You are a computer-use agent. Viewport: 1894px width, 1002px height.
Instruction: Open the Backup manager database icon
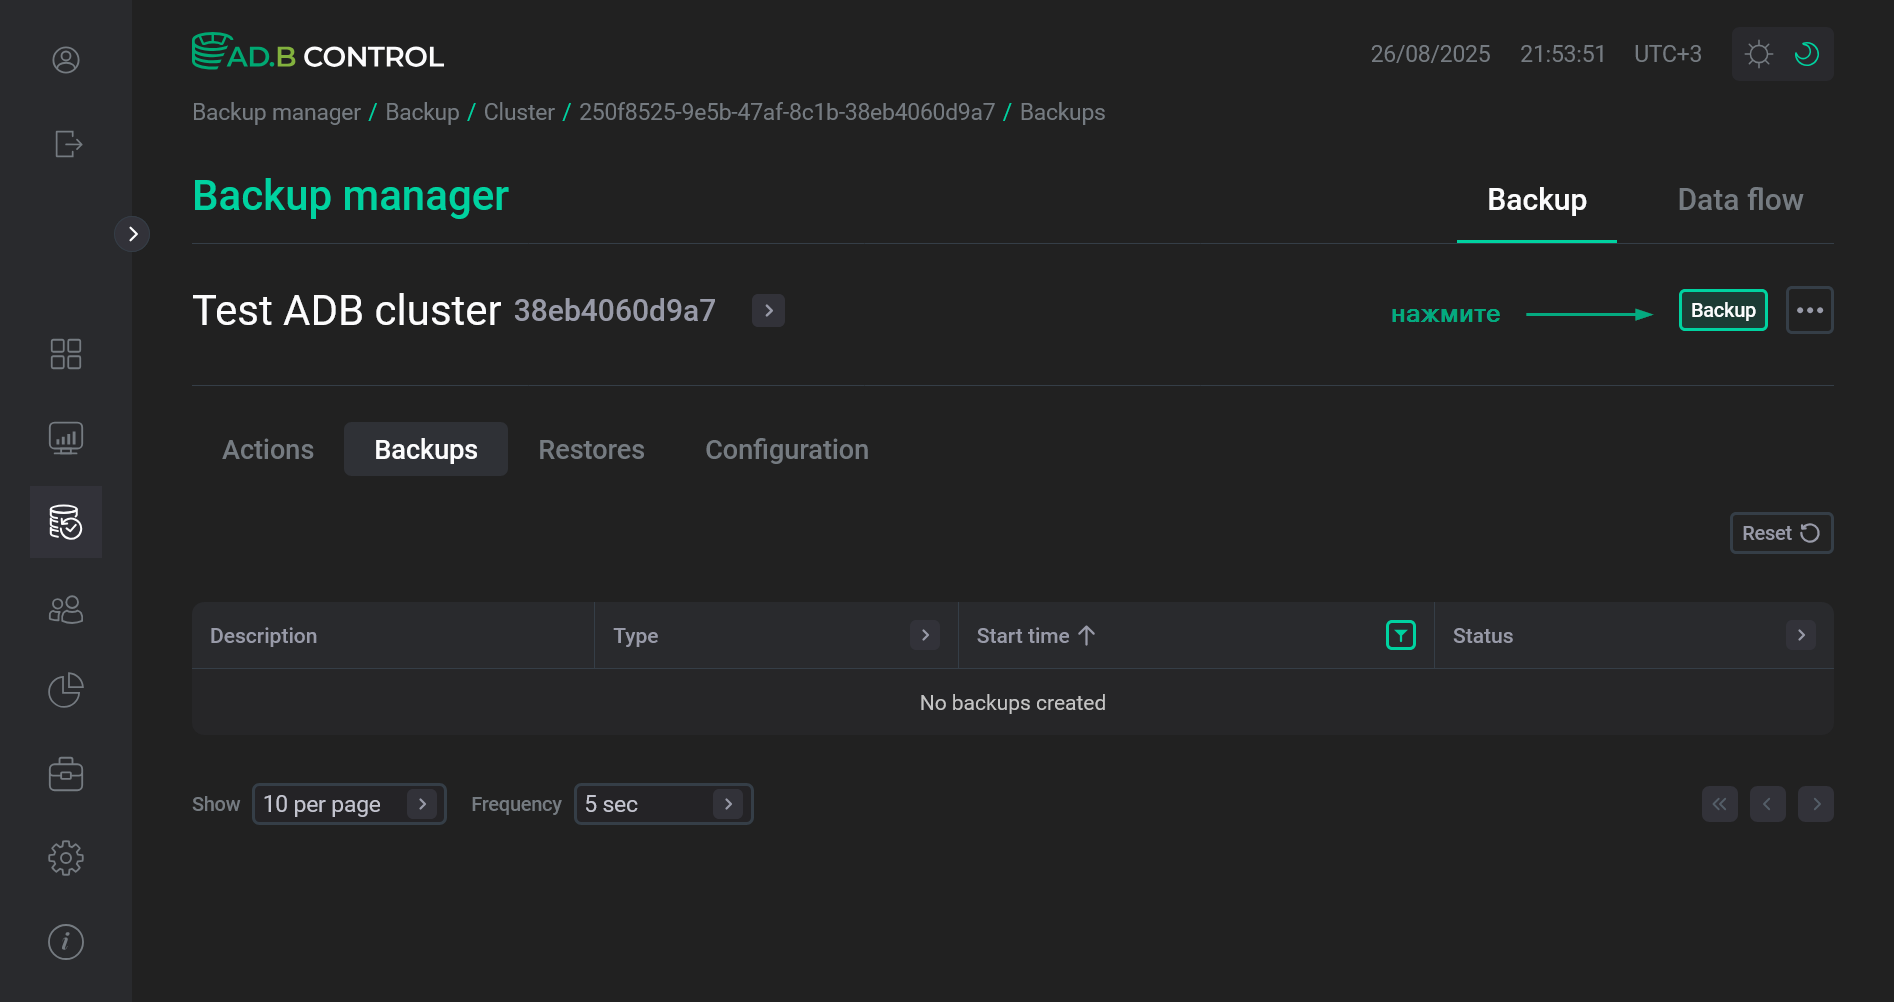(x=65, y=521)
